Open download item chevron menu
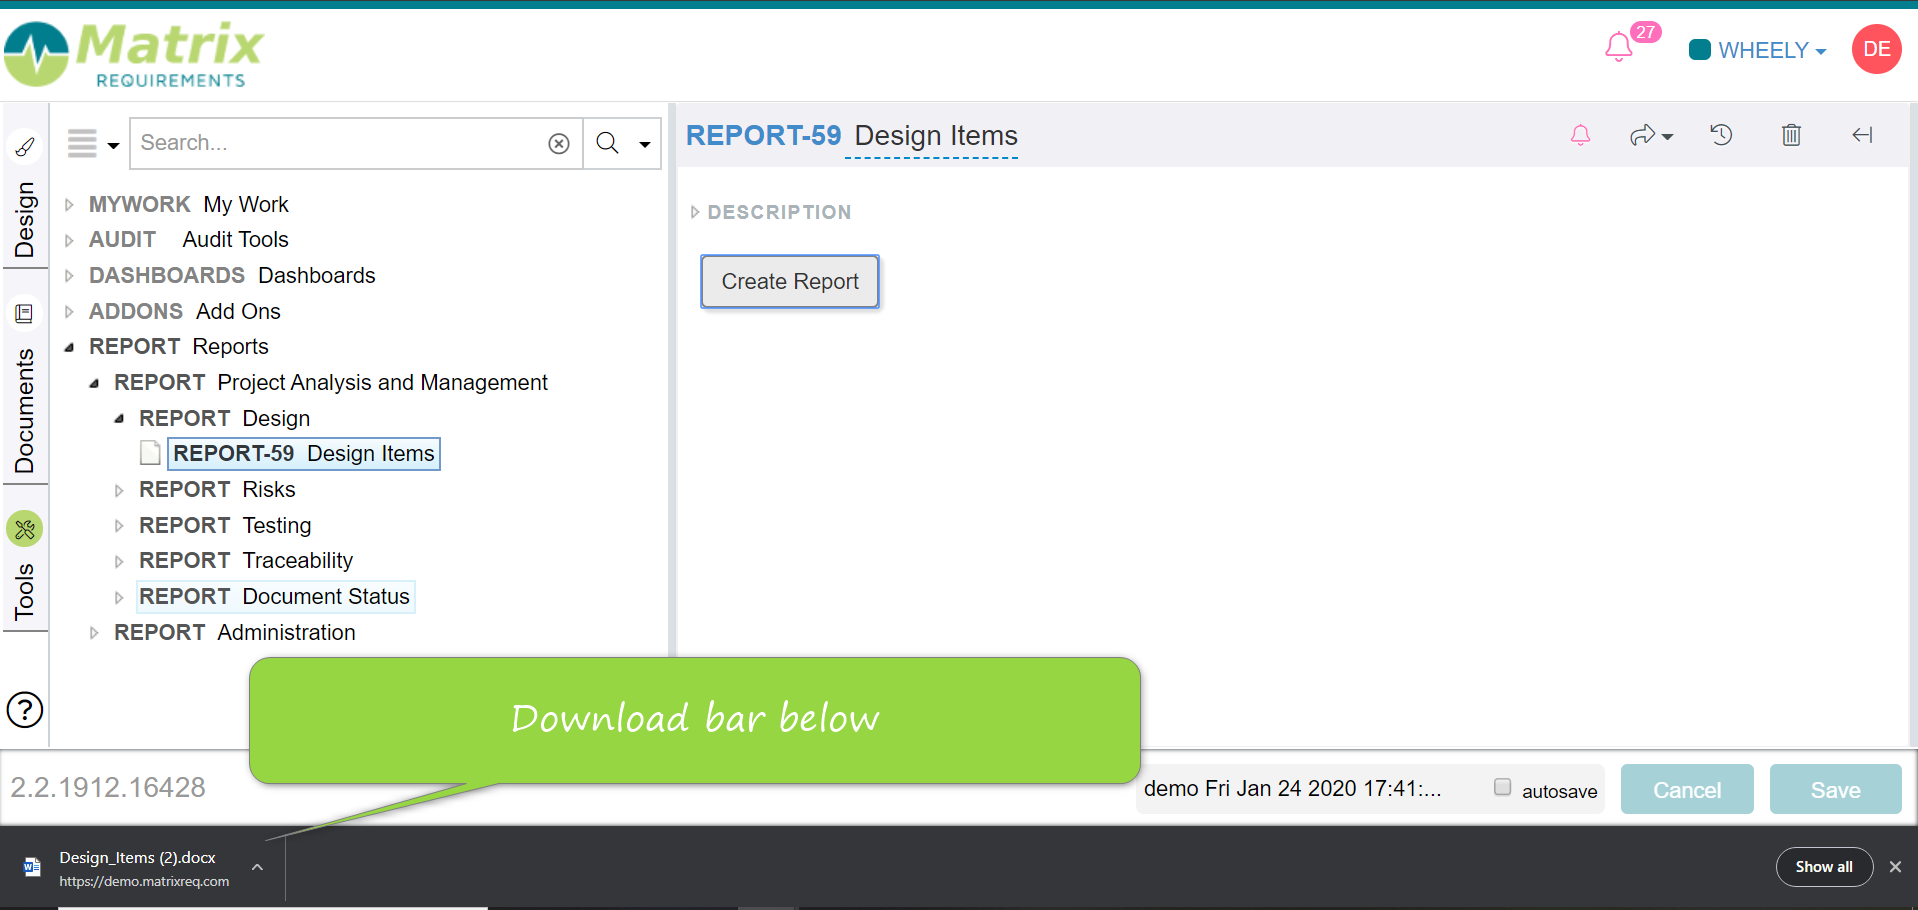The width and height of the screenshot is (1918, 910). (257, 867)
